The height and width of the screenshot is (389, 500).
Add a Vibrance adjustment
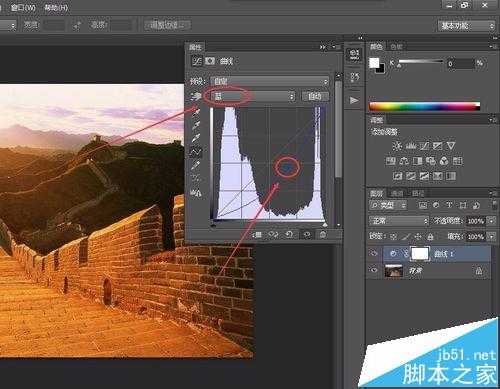click(451, 146)
